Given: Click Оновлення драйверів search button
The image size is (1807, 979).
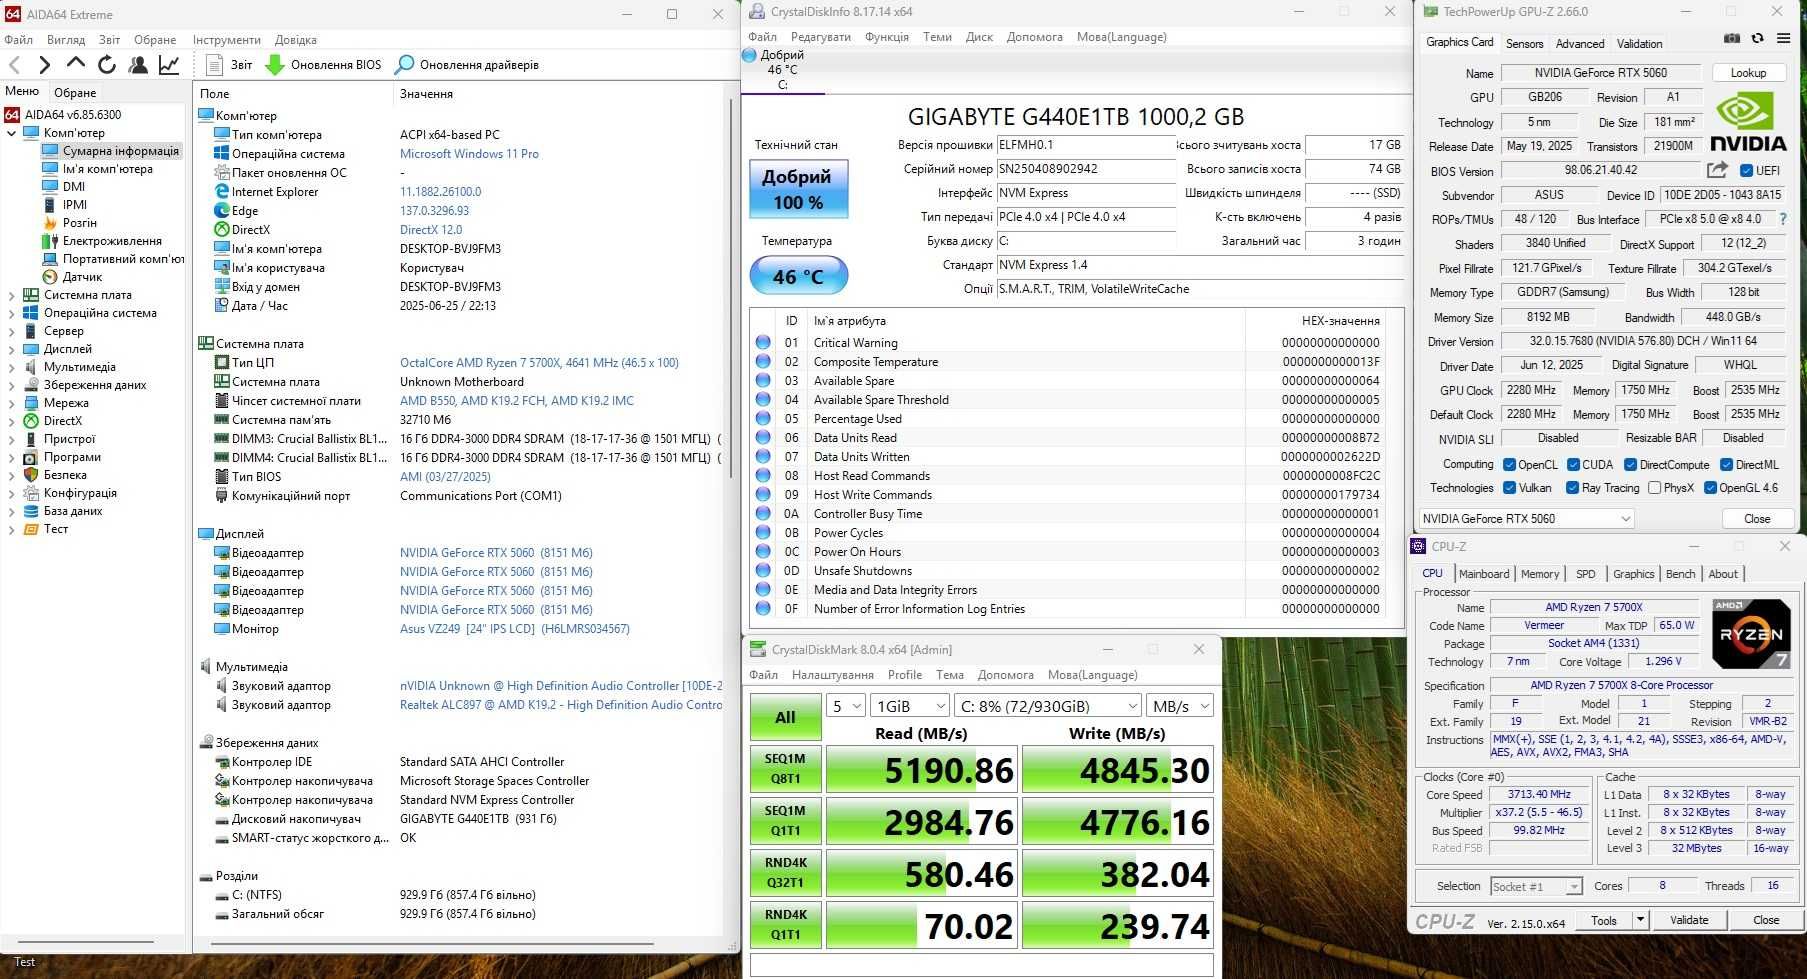Looking at the screenshot, I should [x=467, y=65].
